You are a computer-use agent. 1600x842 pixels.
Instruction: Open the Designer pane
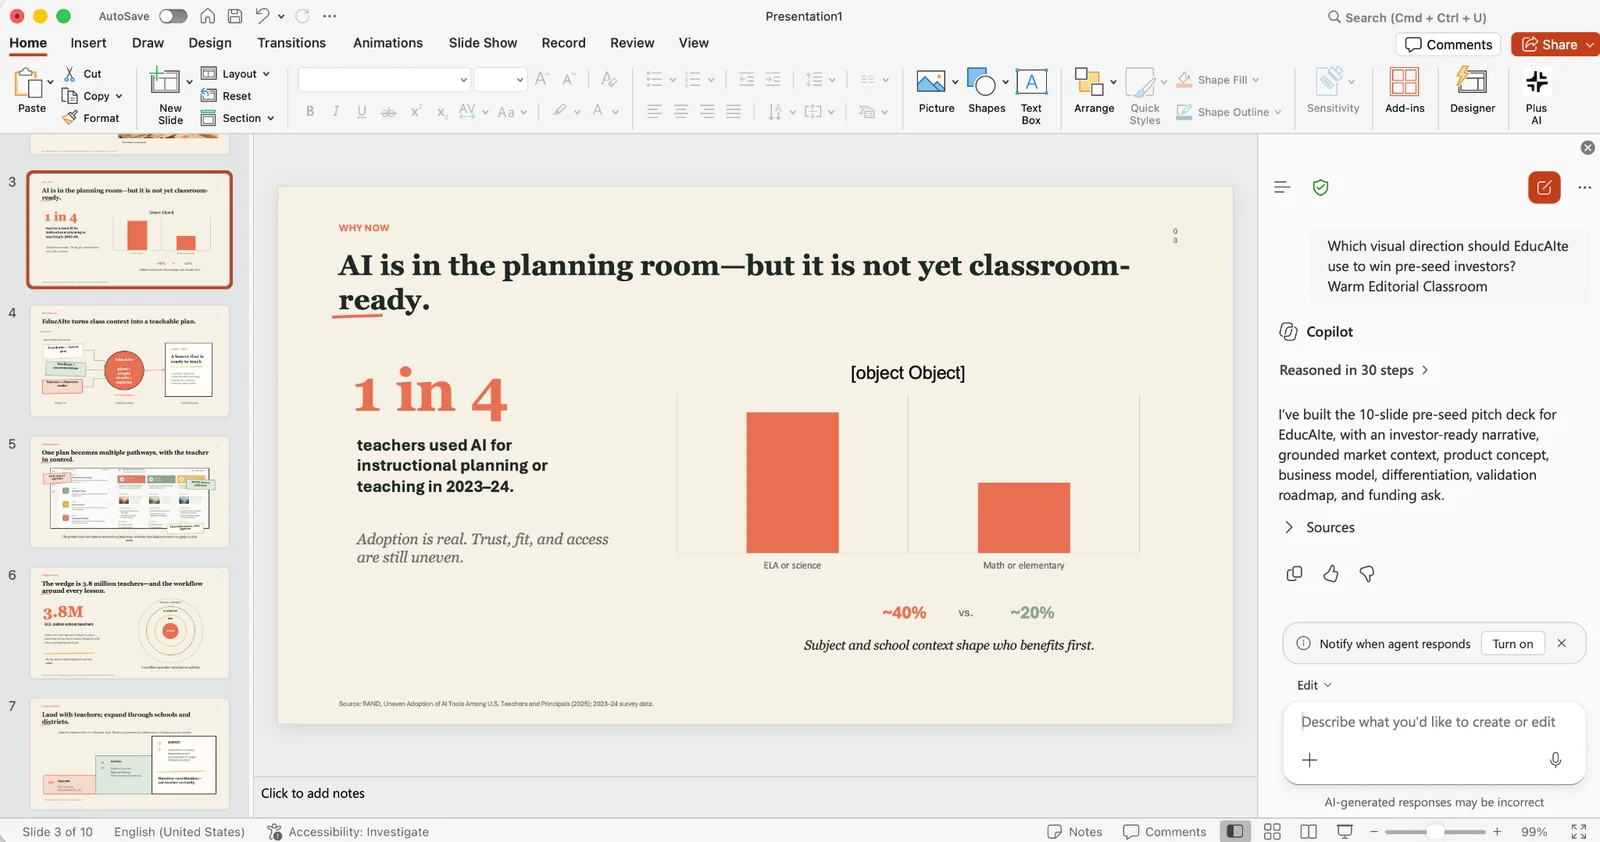point(1472,91)
